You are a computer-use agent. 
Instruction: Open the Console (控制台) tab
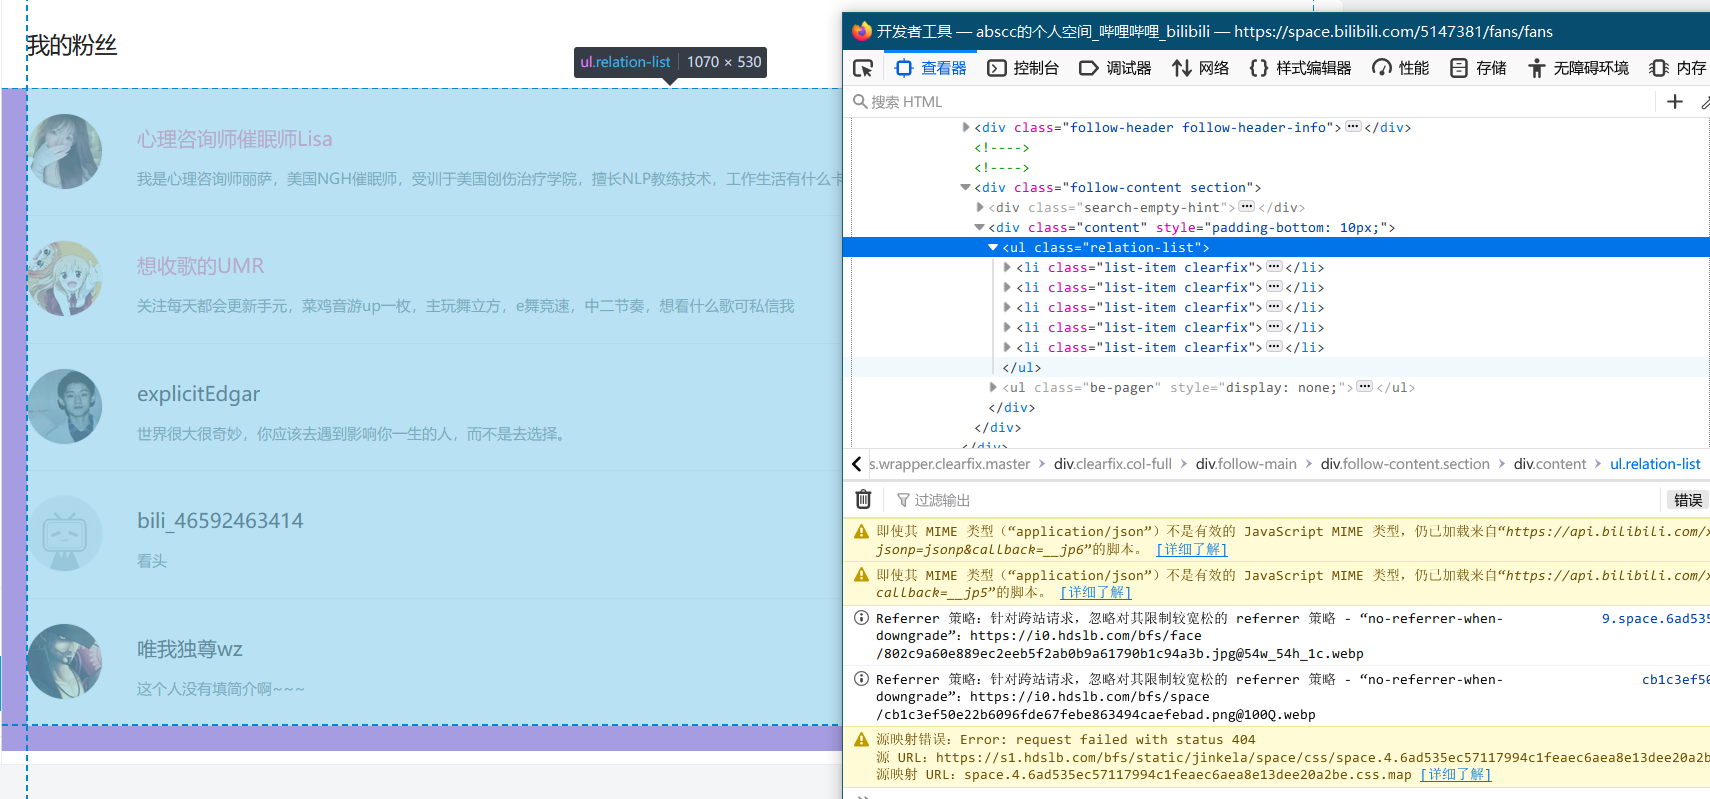click(x=1023, y=68)
